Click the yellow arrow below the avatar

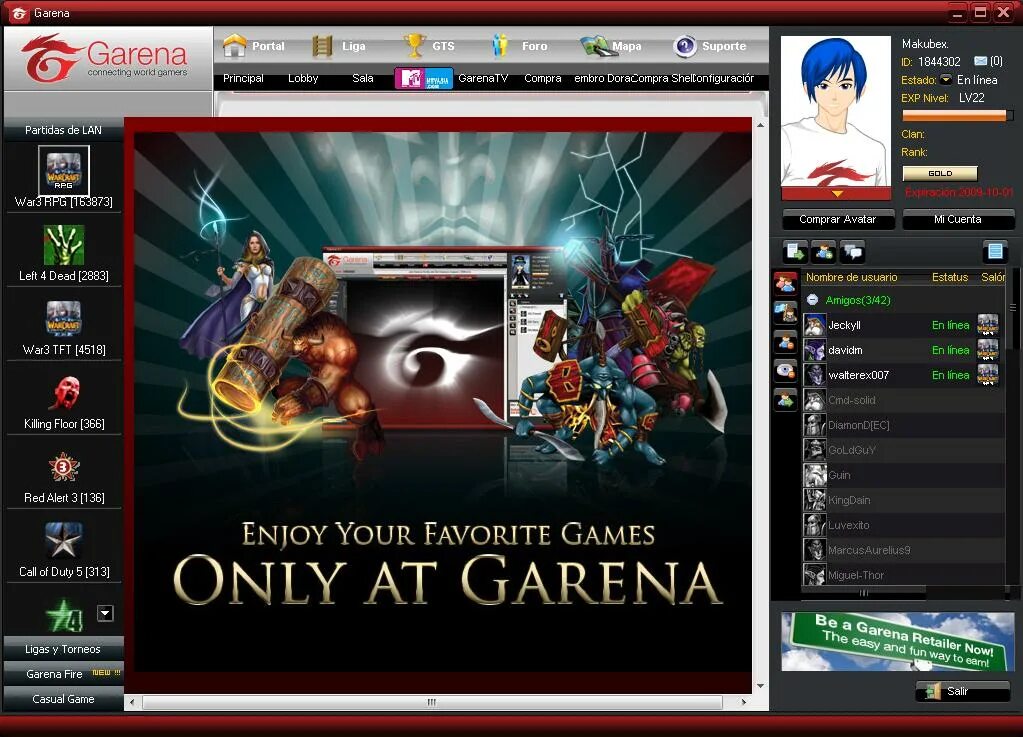(x=837, y=194)
